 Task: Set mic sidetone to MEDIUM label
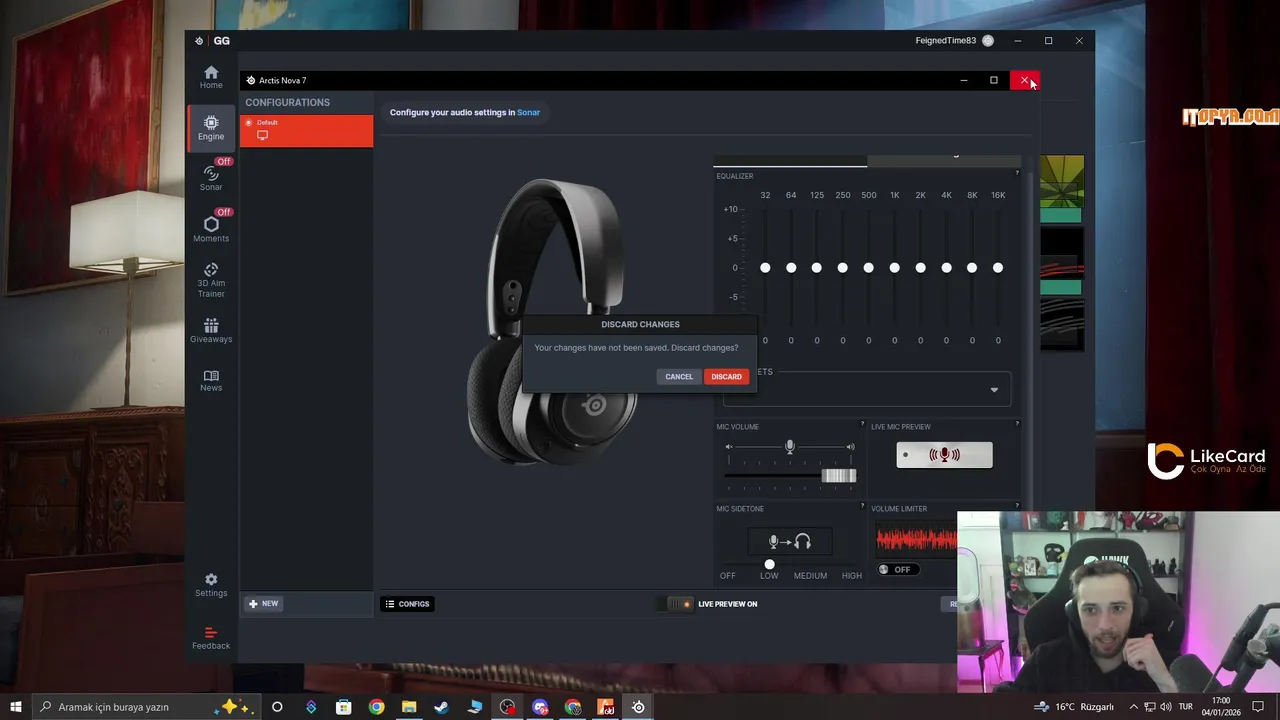[x=810, y=576]
